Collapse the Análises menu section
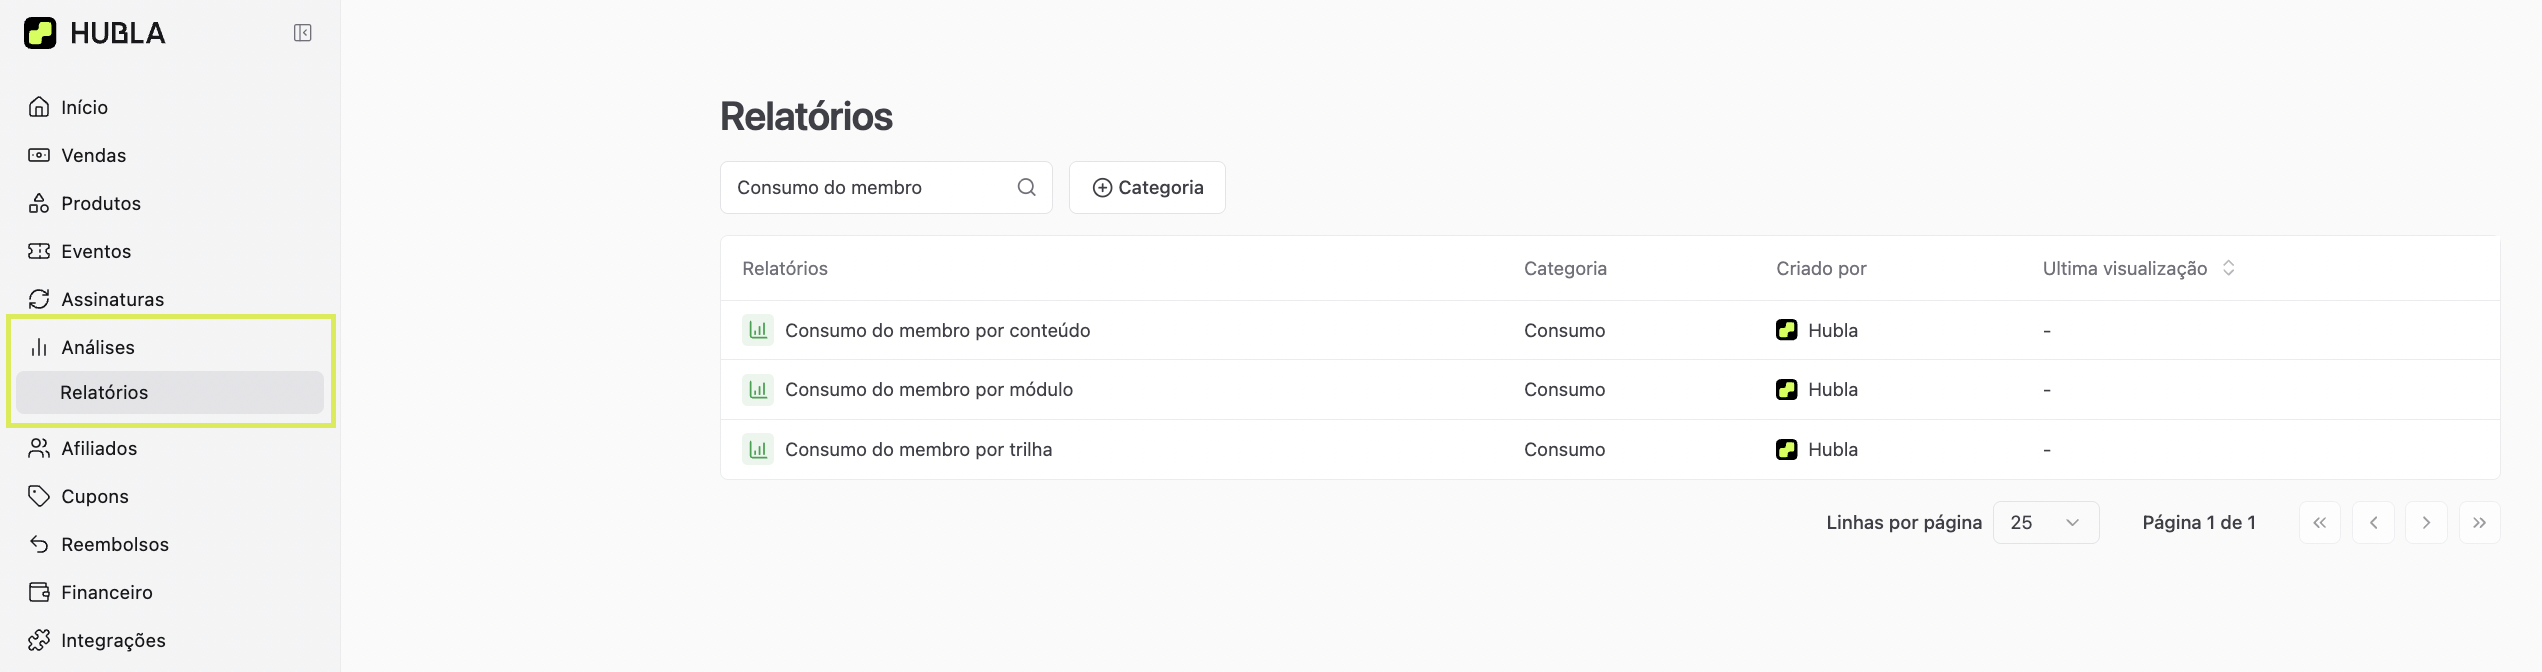 pyautogui.click(x=98, y=347)
